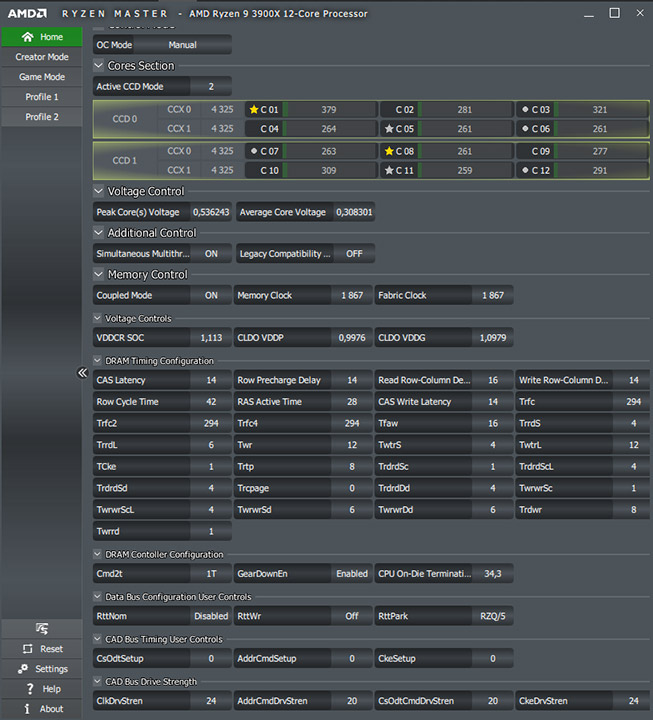Image resolution: width=653 pixels, height=720 pixels.
Task: Click the dot marker icon on core C 06
Action: pyautogui.click(x=525, y=129)
